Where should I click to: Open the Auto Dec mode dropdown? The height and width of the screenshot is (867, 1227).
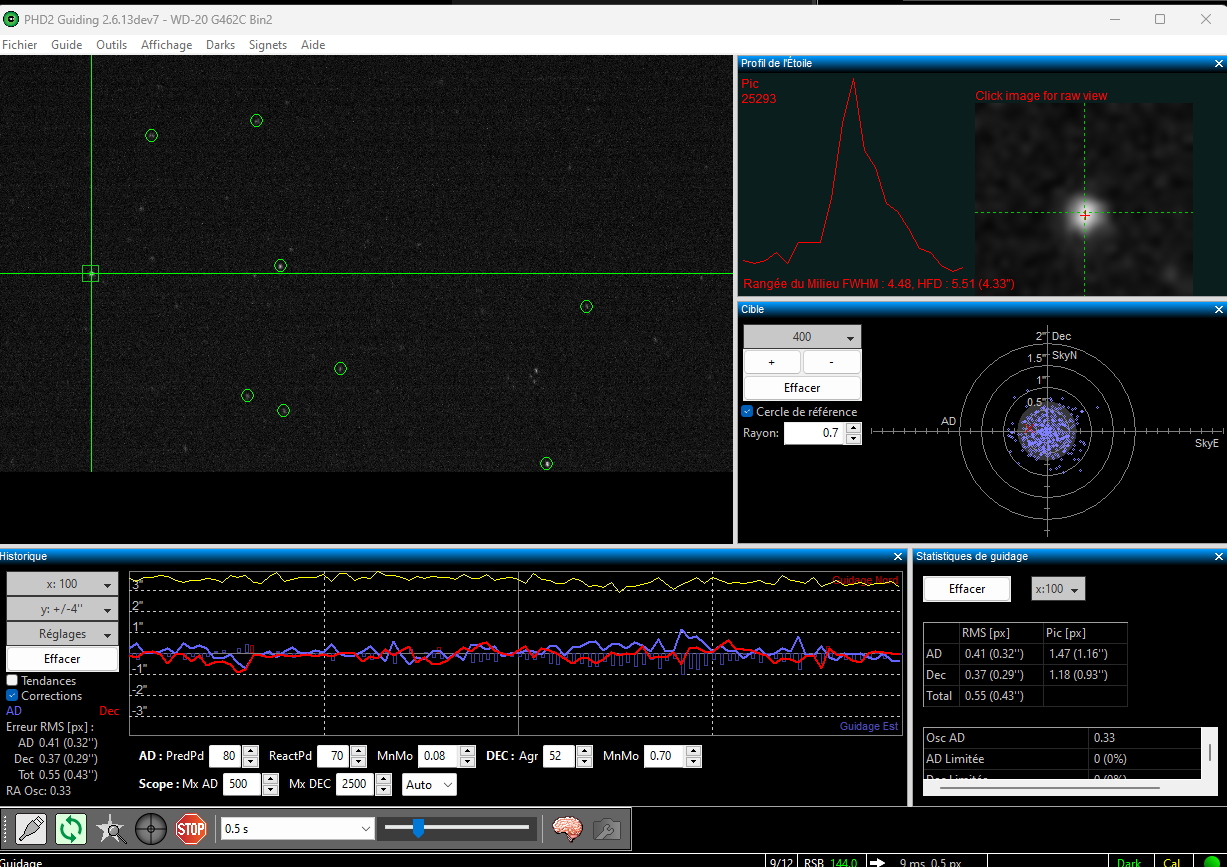click(429, 785)
